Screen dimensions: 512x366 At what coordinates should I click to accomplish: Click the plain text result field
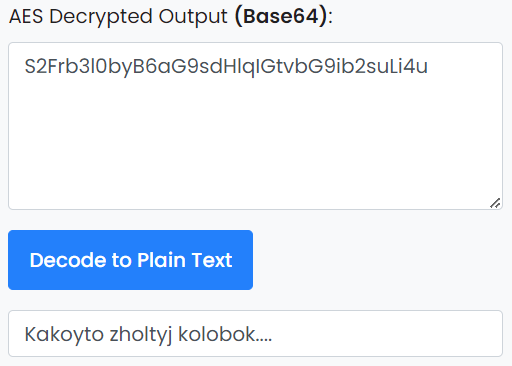(x=255, y=334)
